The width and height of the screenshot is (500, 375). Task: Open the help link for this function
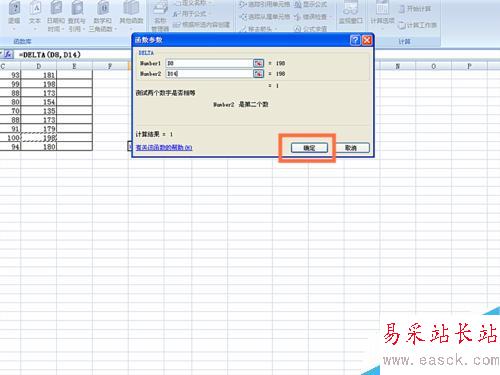tap(164, 147)
